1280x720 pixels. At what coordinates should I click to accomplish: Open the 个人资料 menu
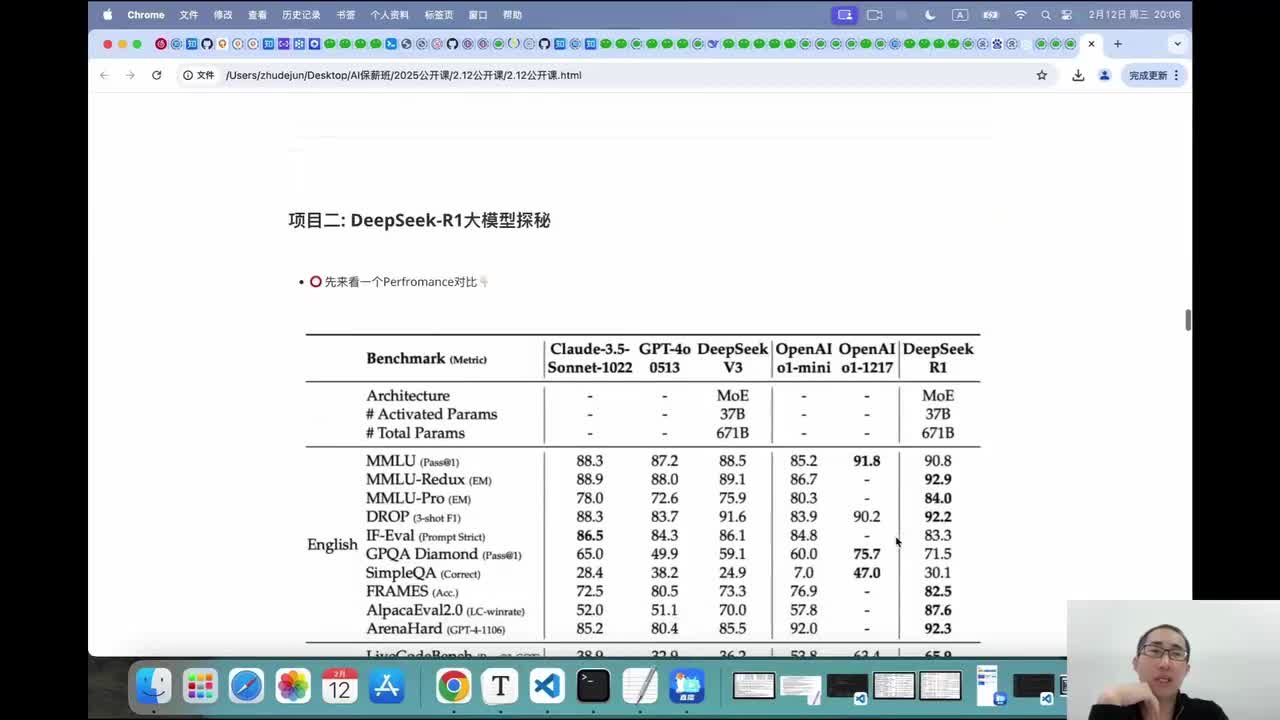coord(390,15)
